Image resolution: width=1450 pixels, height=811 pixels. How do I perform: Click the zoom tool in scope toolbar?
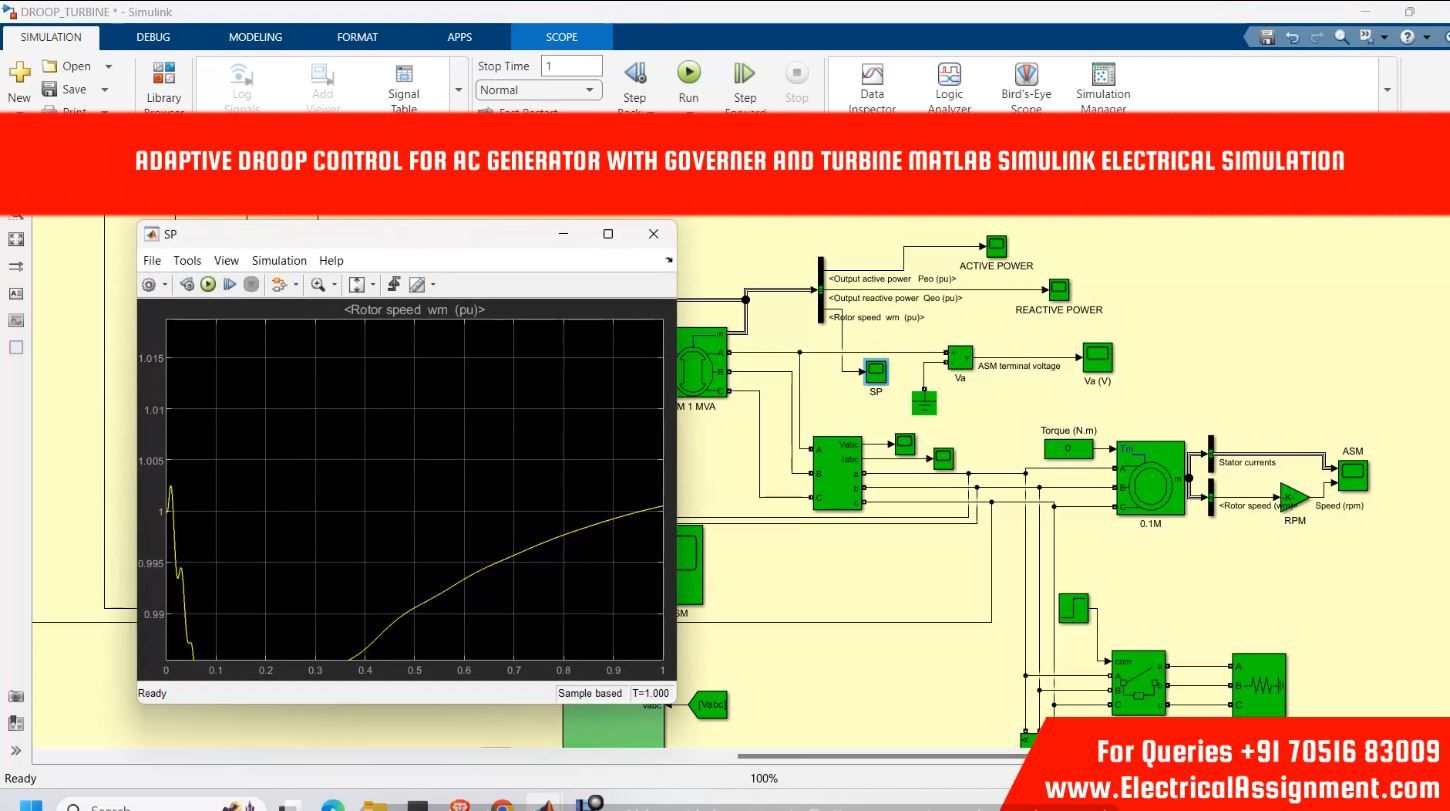click(x=318, y=285)
